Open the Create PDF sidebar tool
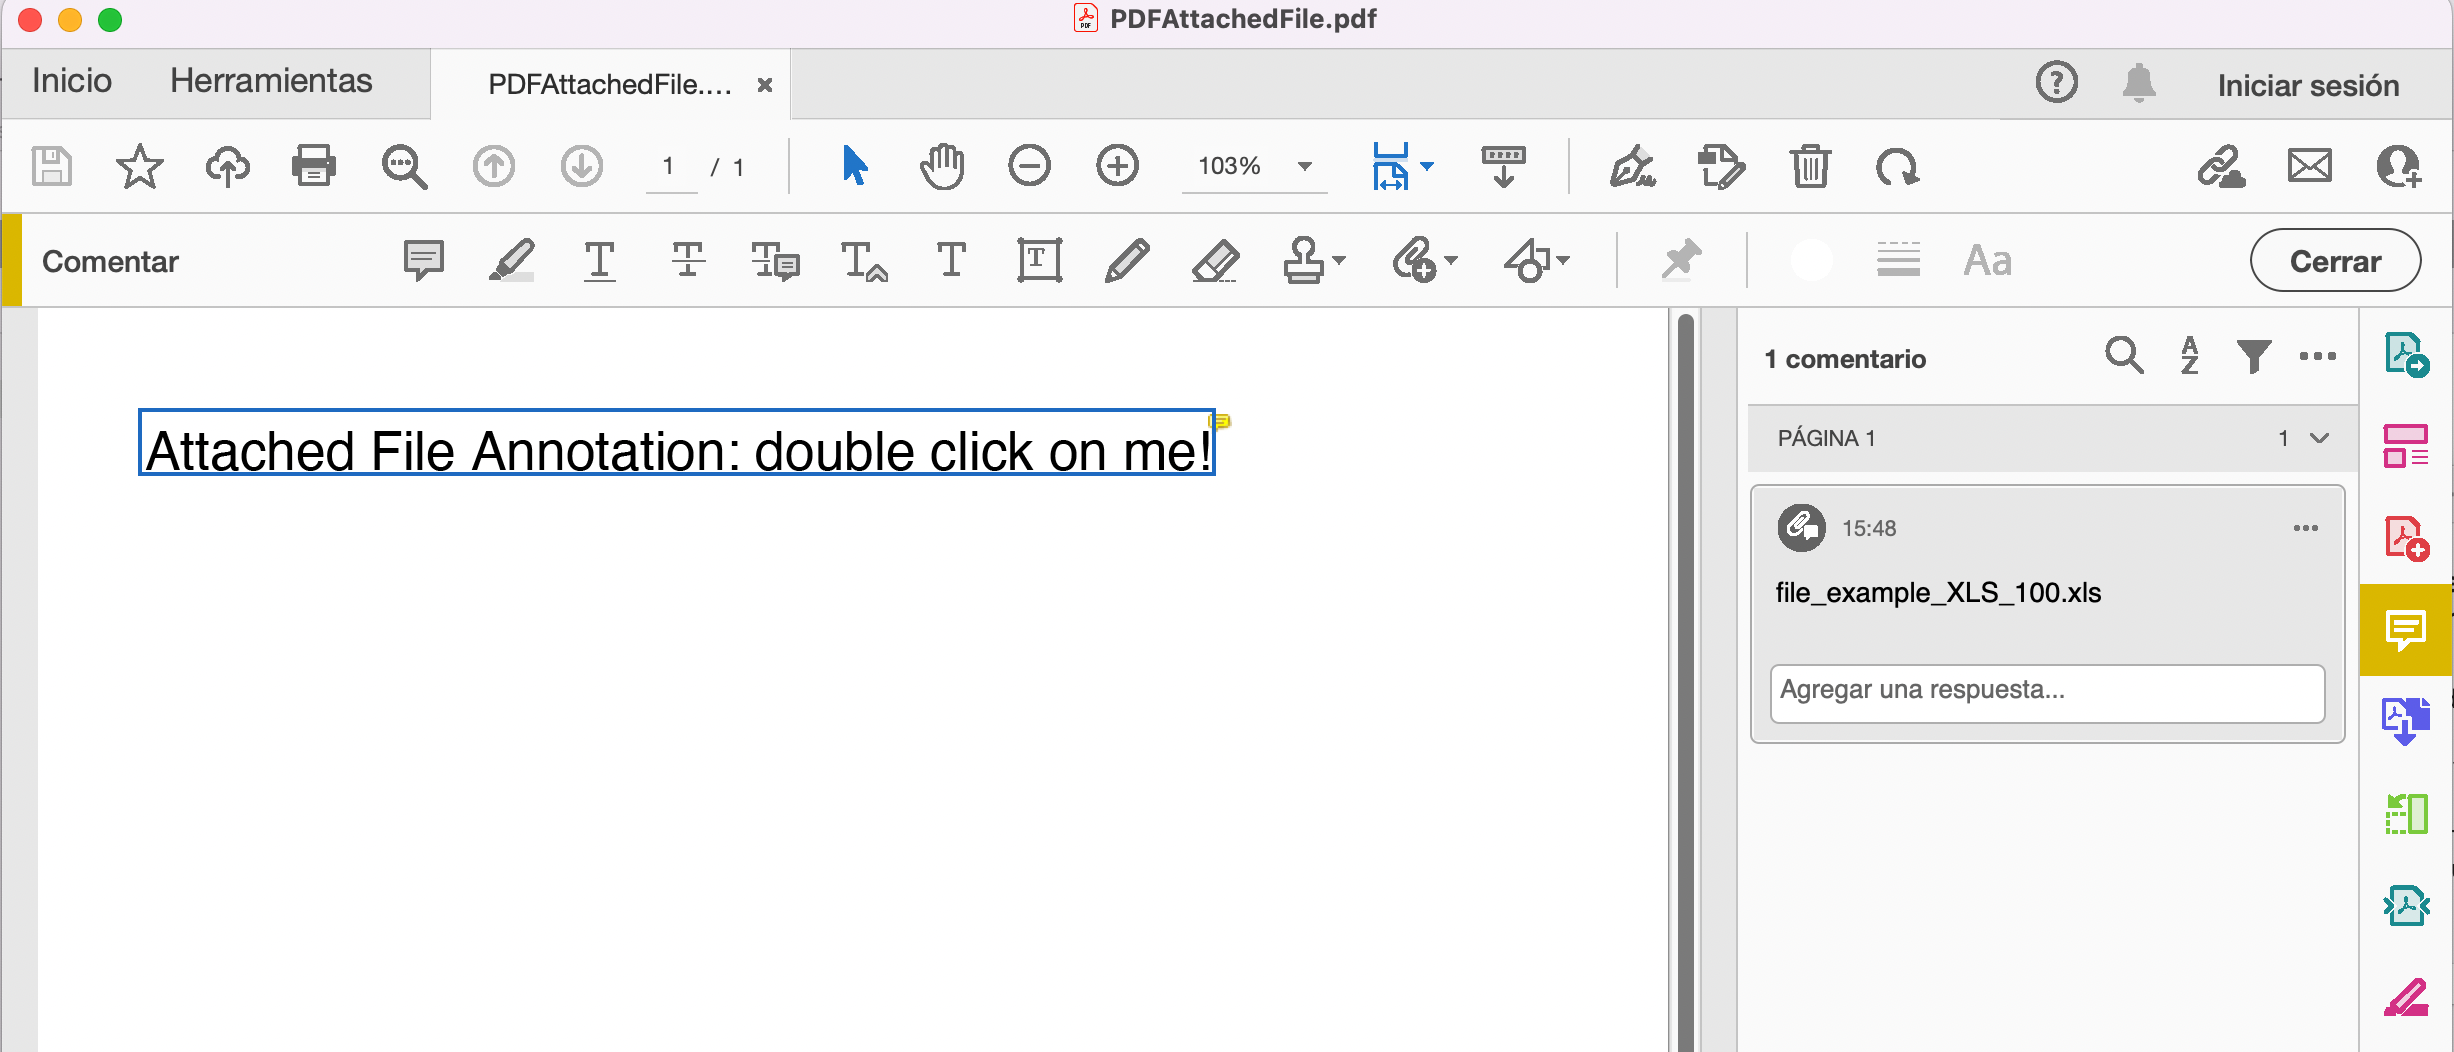 coord(2406,538)
